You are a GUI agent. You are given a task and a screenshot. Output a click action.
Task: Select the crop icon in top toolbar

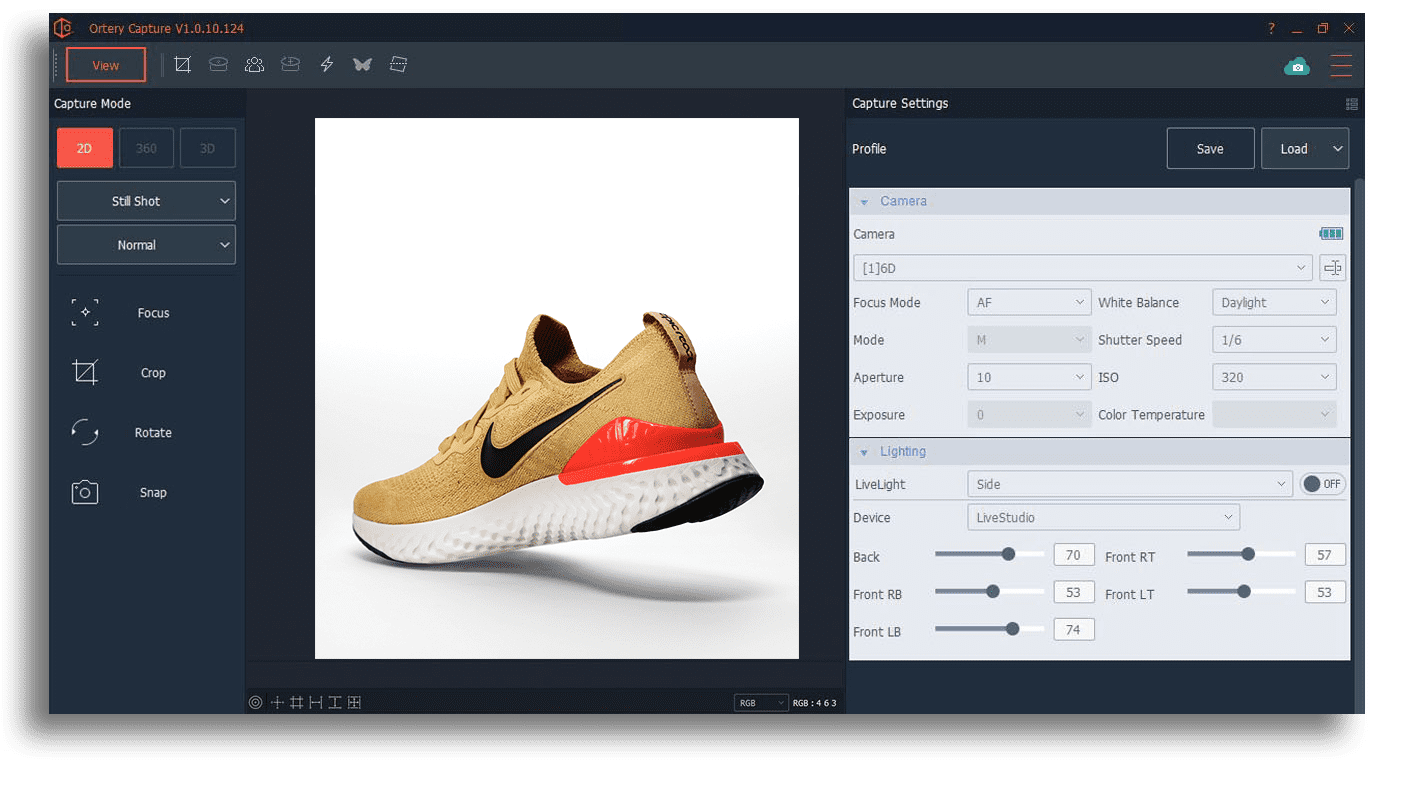tap(182, 65)
